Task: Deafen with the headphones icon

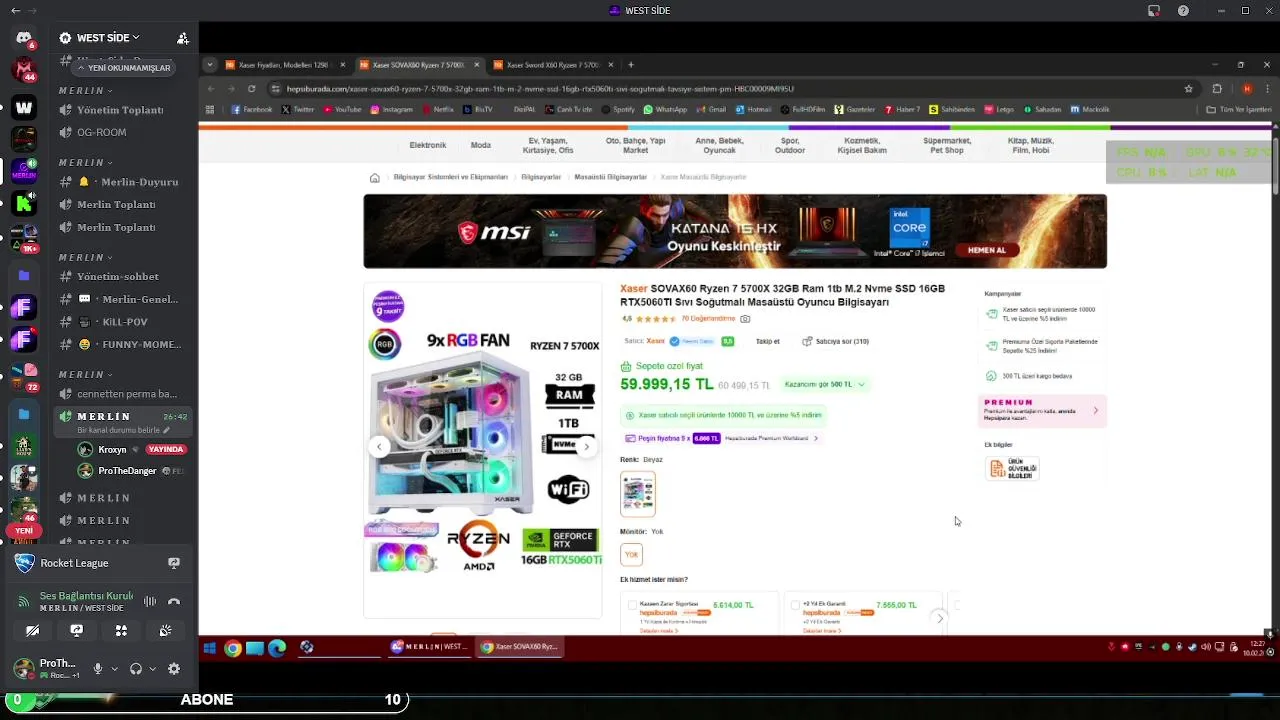Action: click(136, 669)
